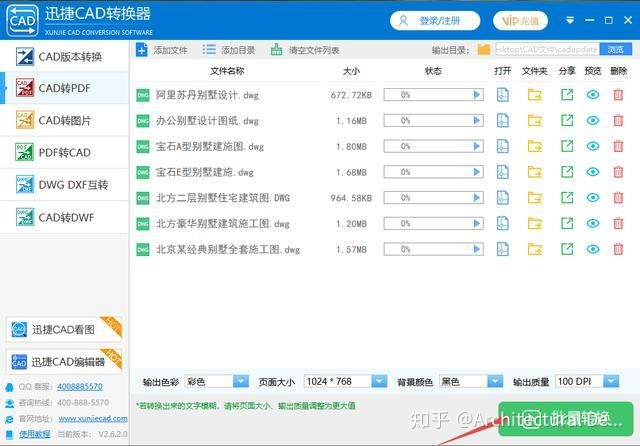Preview 阿里苏丹别墅设计.dwg with eye icon
This screenshot has width=640, height=446.
[x=593, y=95]
